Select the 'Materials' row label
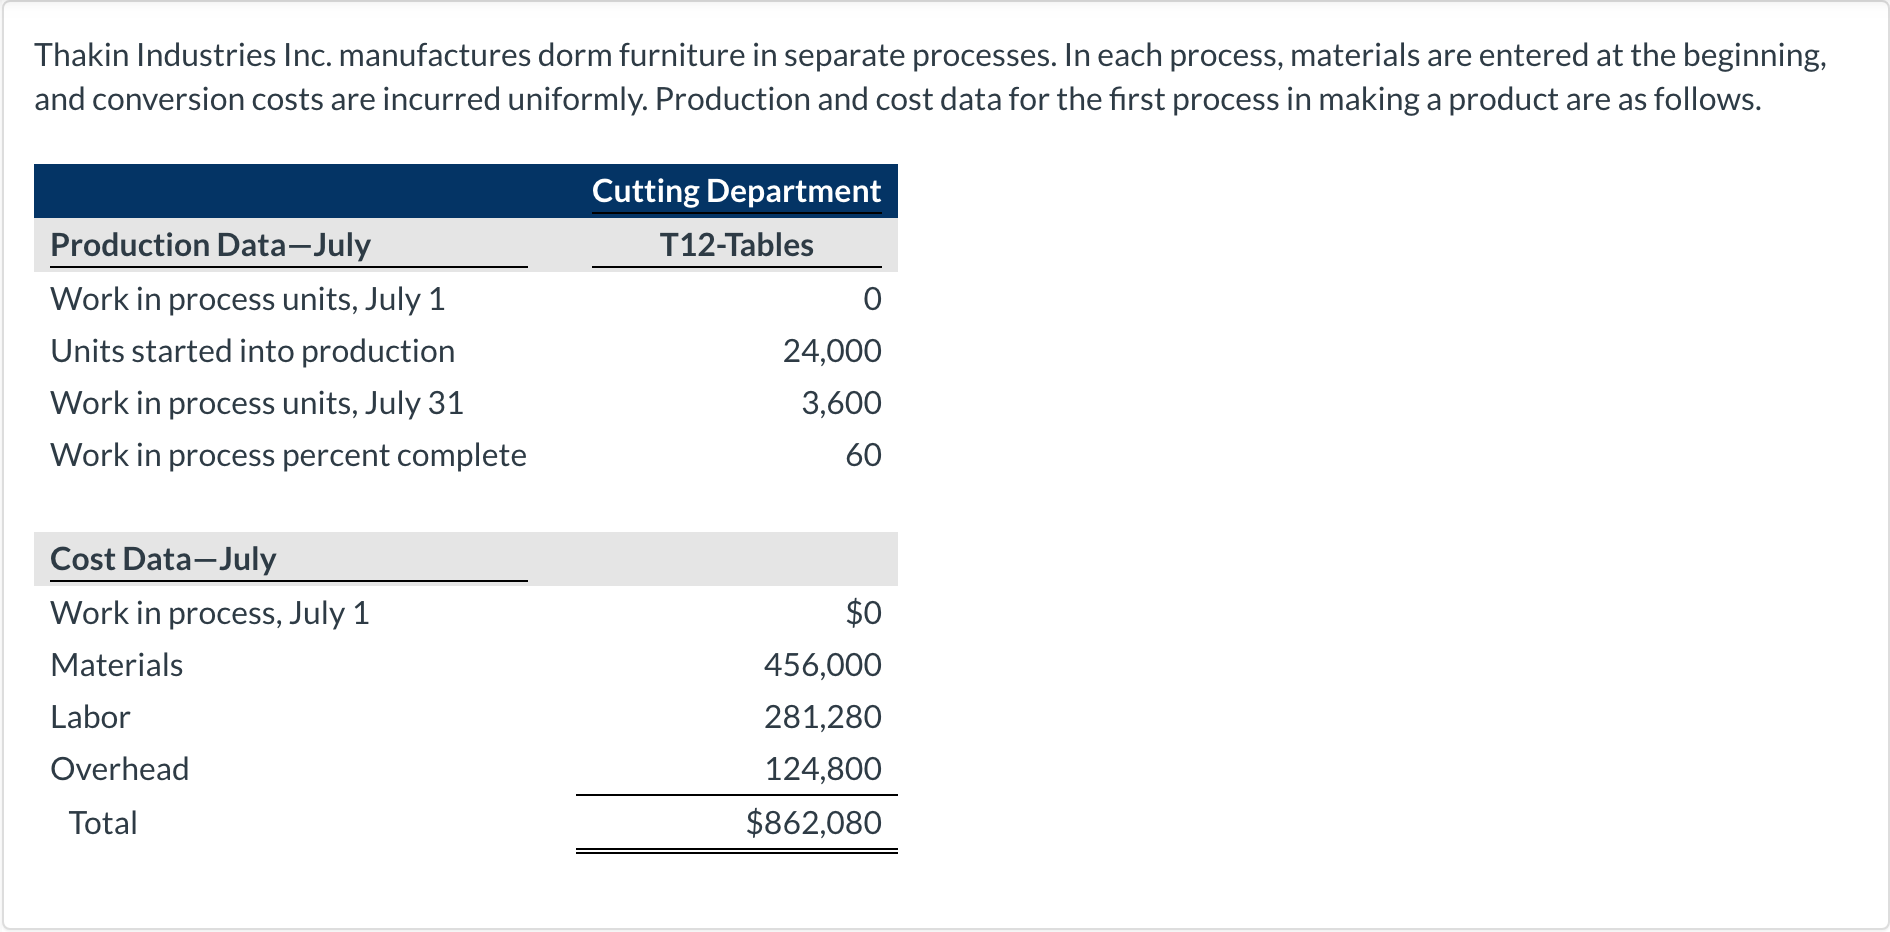Screen dimensions: 1890x932 click(116, 665)
